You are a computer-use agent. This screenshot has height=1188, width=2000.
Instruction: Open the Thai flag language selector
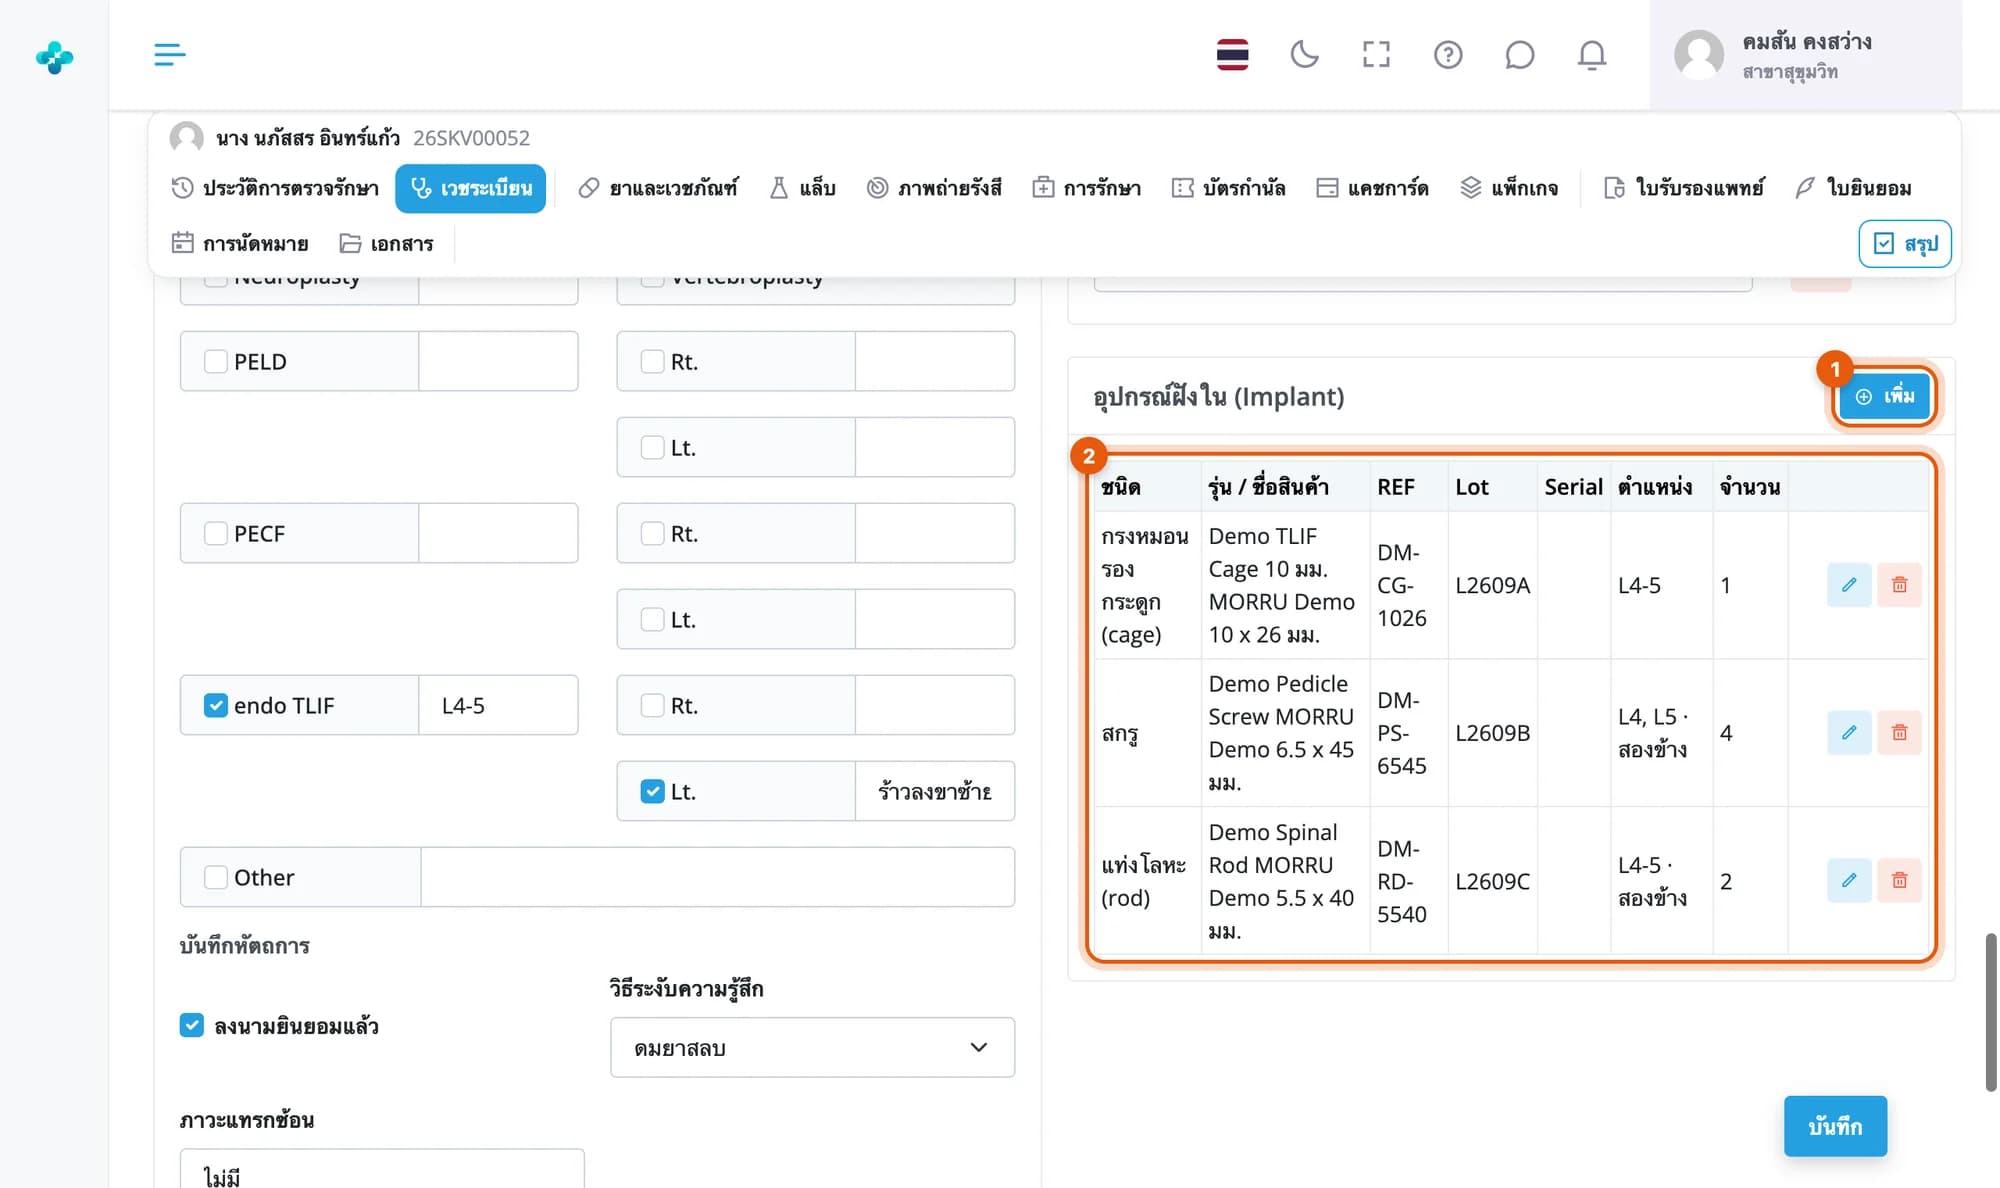[1232, 54]
